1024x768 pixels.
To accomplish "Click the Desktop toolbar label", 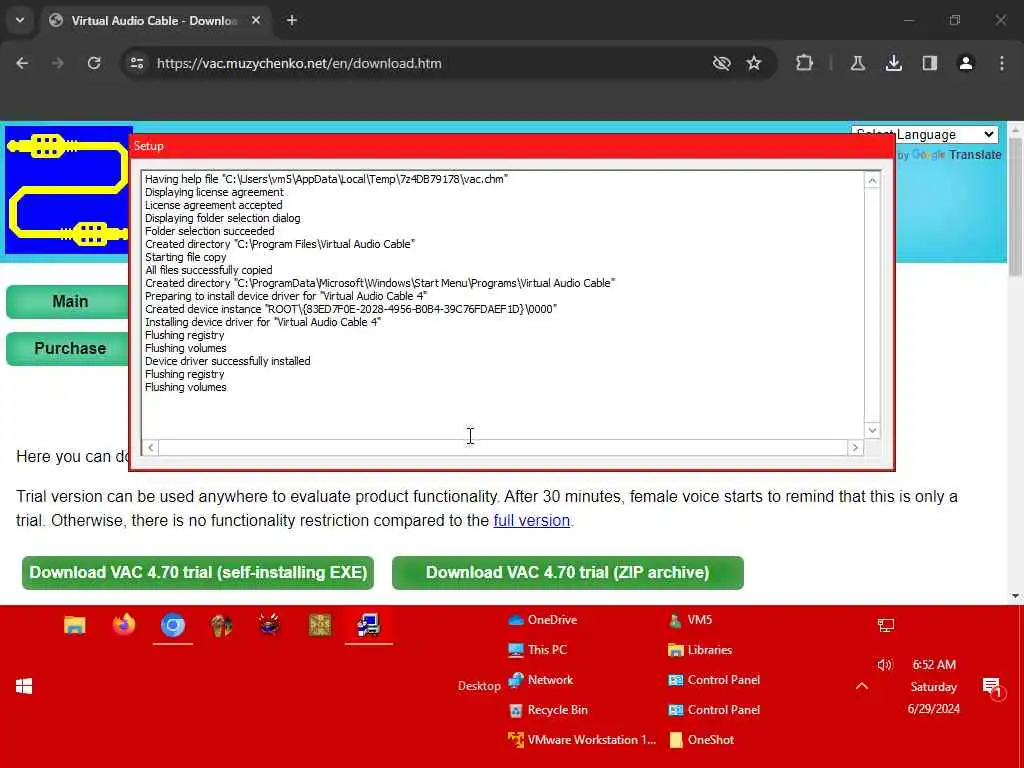I will click(x=479, y=686).
